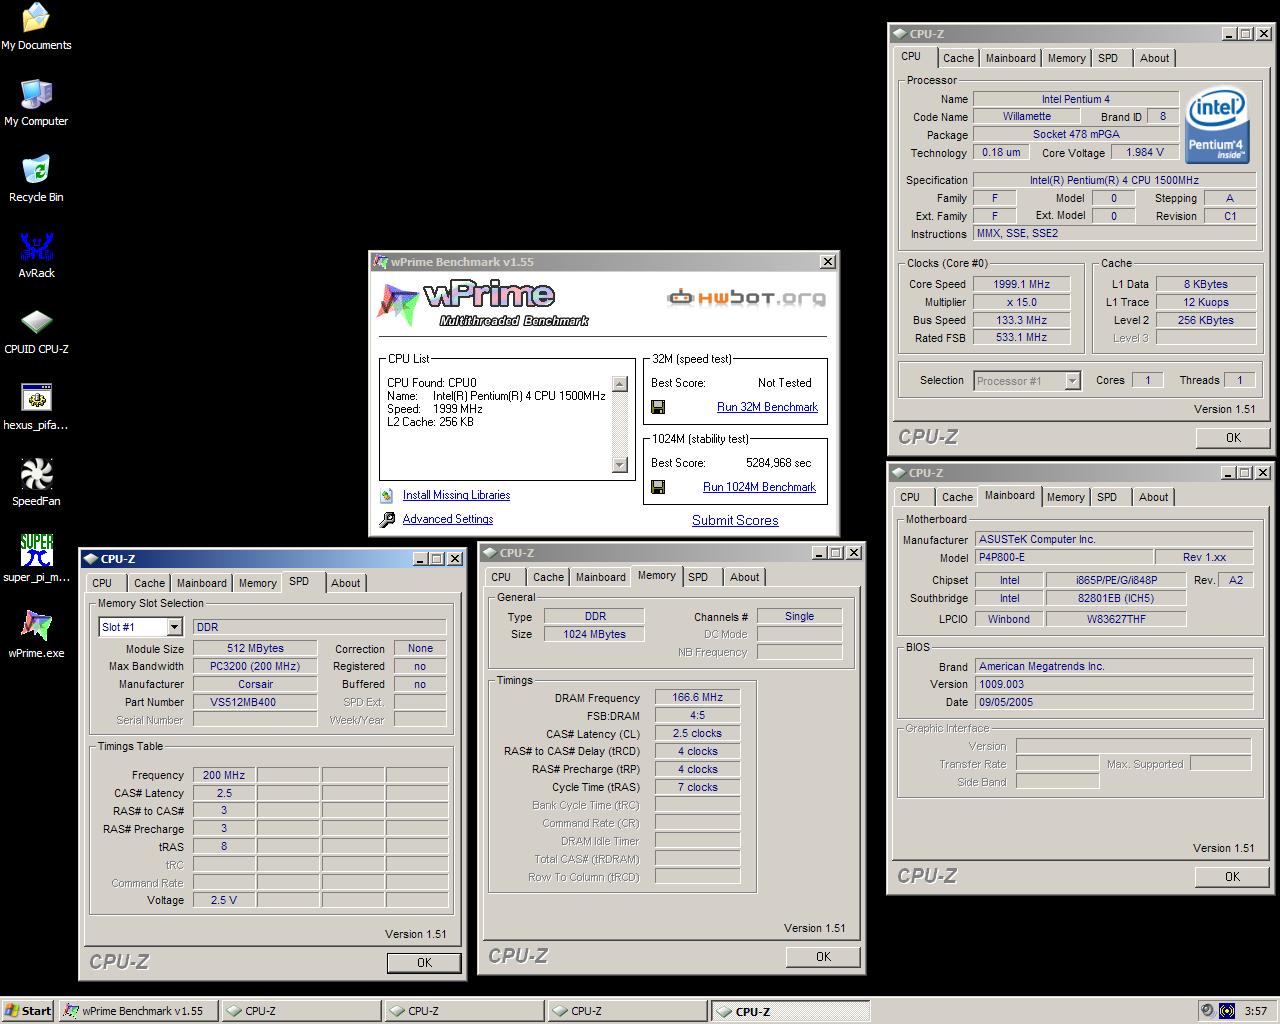
Task: Click the hwbot.org logo in wPrime
Action: pyautogui.click(x=746, y=297)
